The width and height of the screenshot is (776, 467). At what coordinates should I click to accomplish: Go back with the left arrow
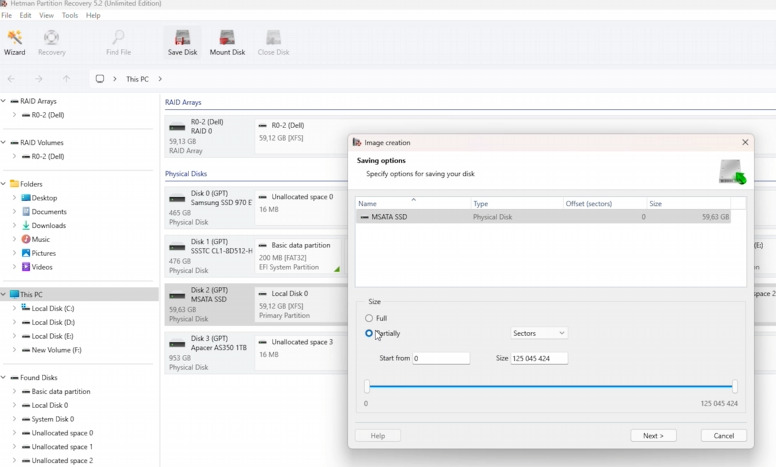pyautogui.click(x=11, y=79)
